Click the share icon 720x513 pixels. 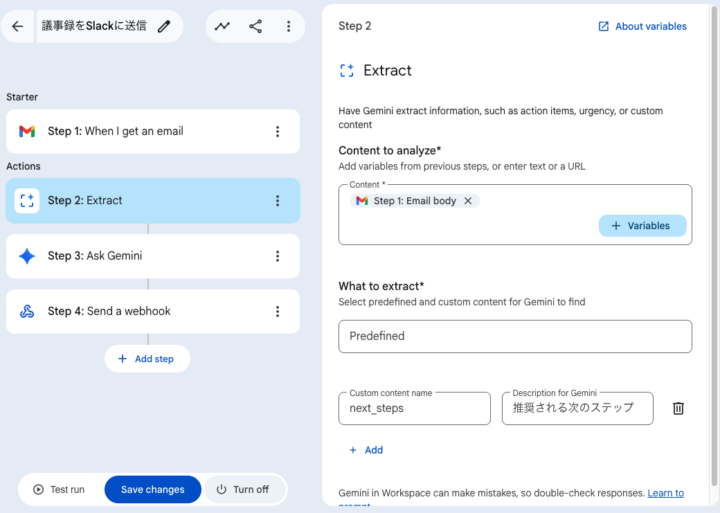click(255, 26)
